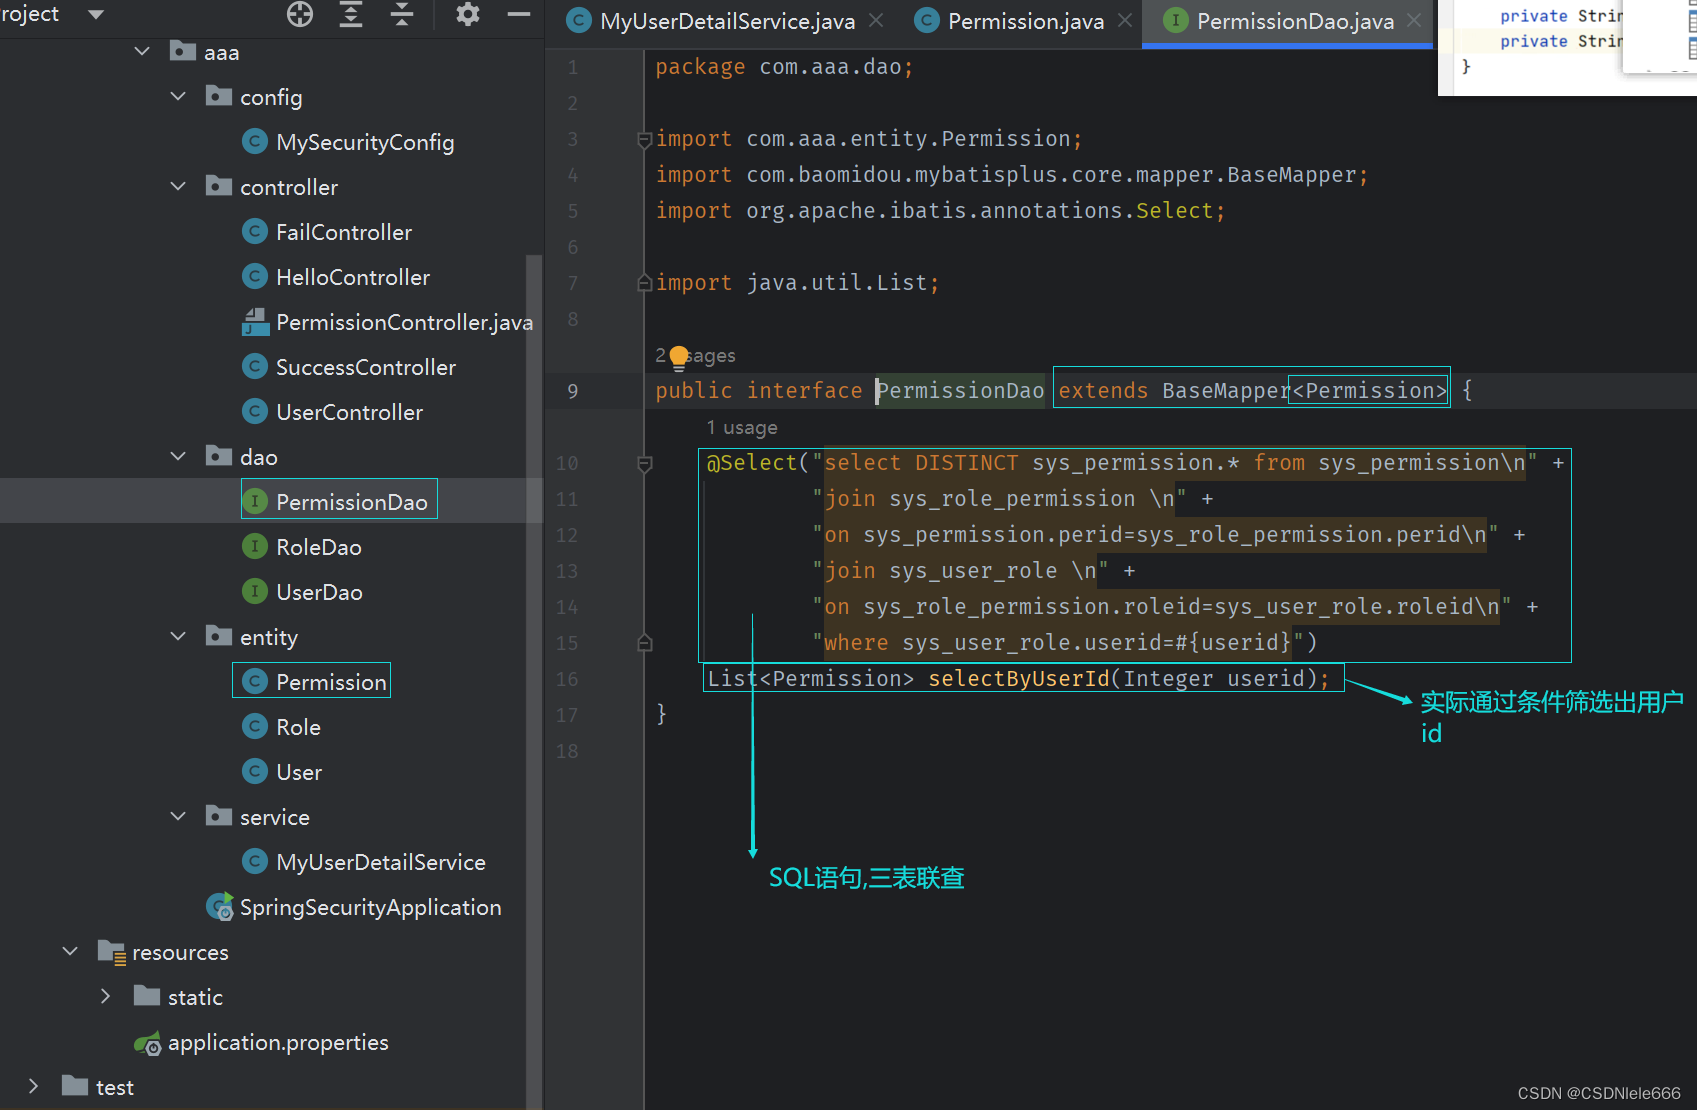Open the Project view dropdown arrow
This screenshot has height=1110, width=1697.
pyautogui.click(x=95, y=14)
